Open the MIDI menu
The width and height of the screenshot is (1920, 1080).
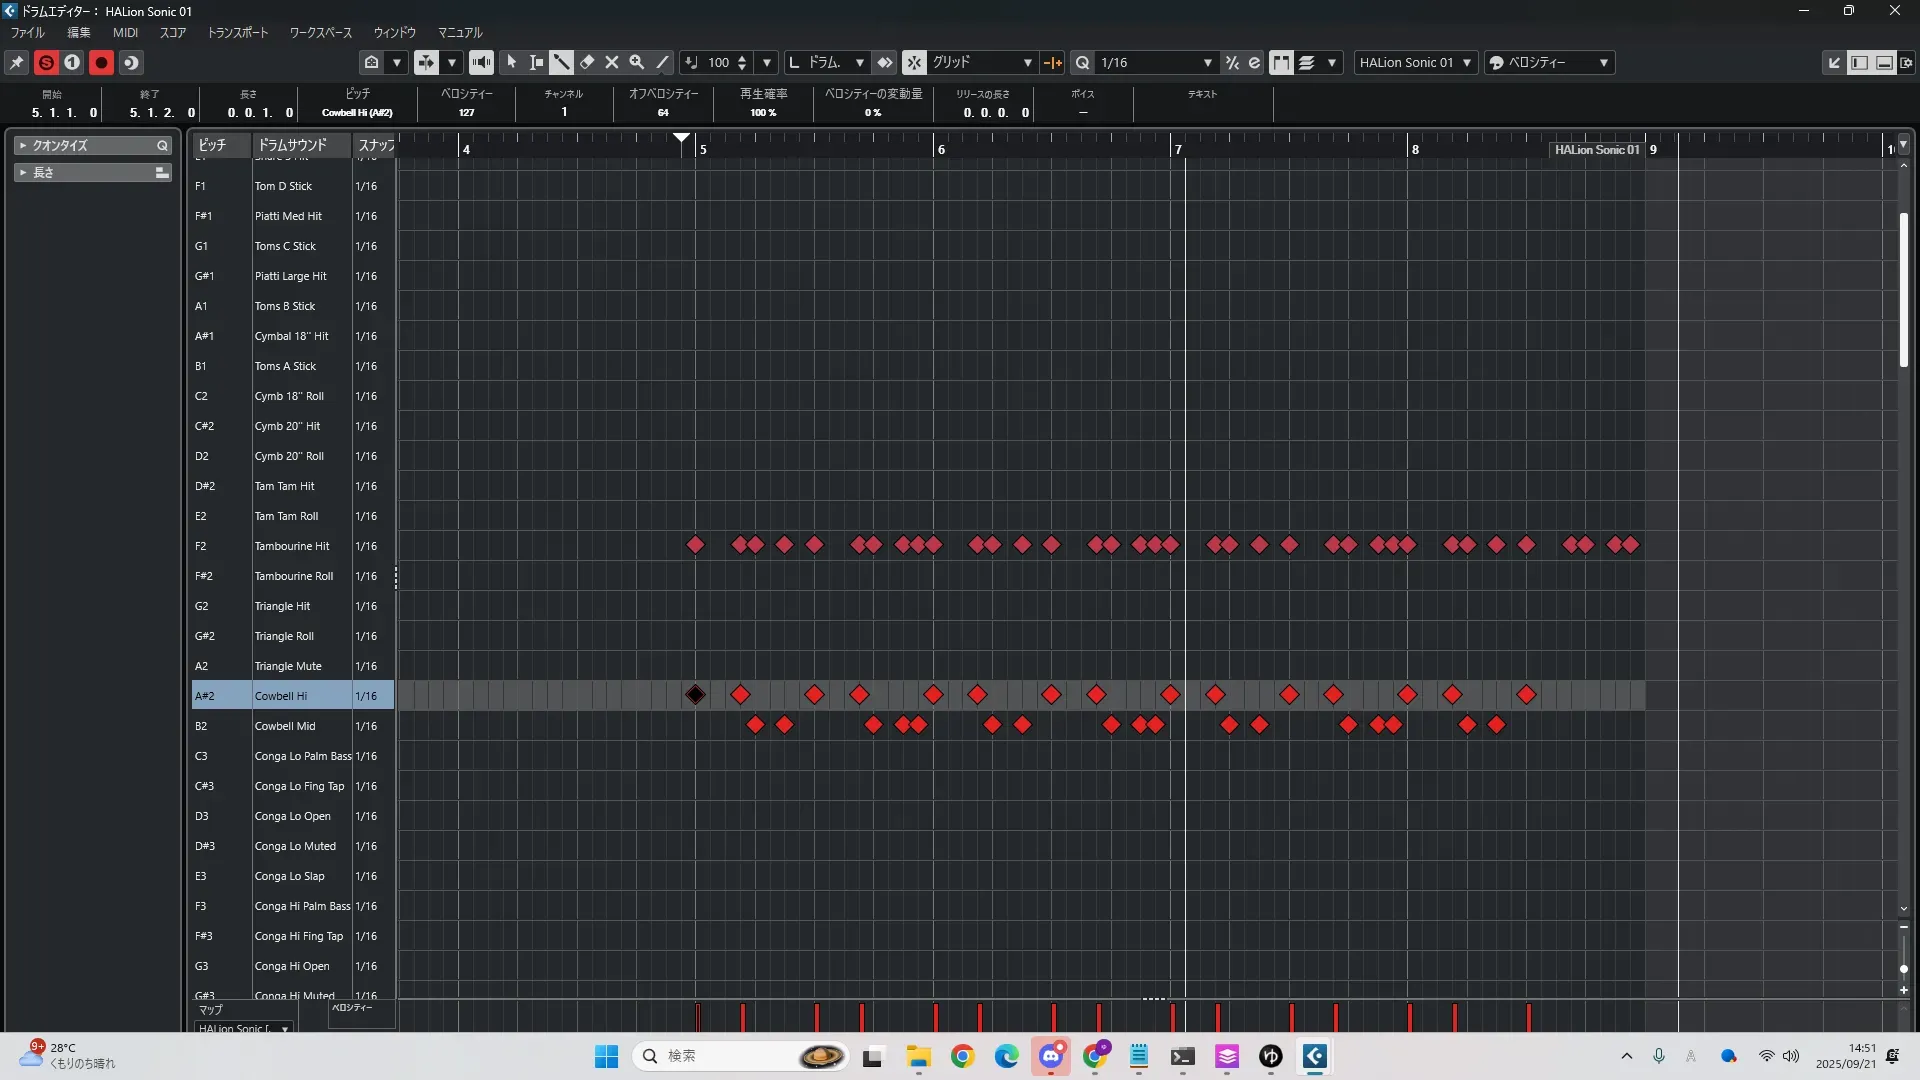tap(125, 32)
